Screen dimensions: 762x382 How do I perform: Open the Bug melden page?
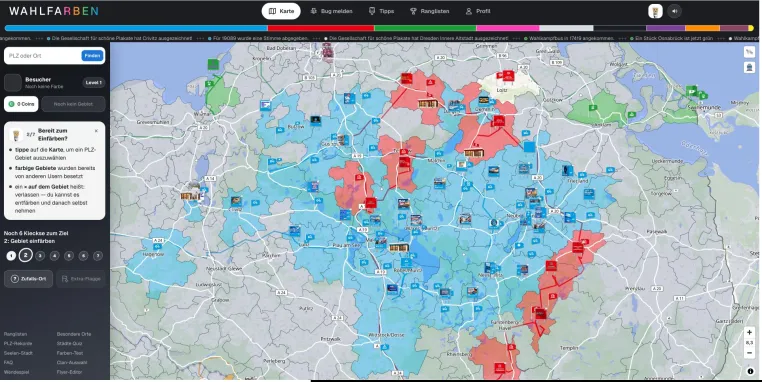331,11
